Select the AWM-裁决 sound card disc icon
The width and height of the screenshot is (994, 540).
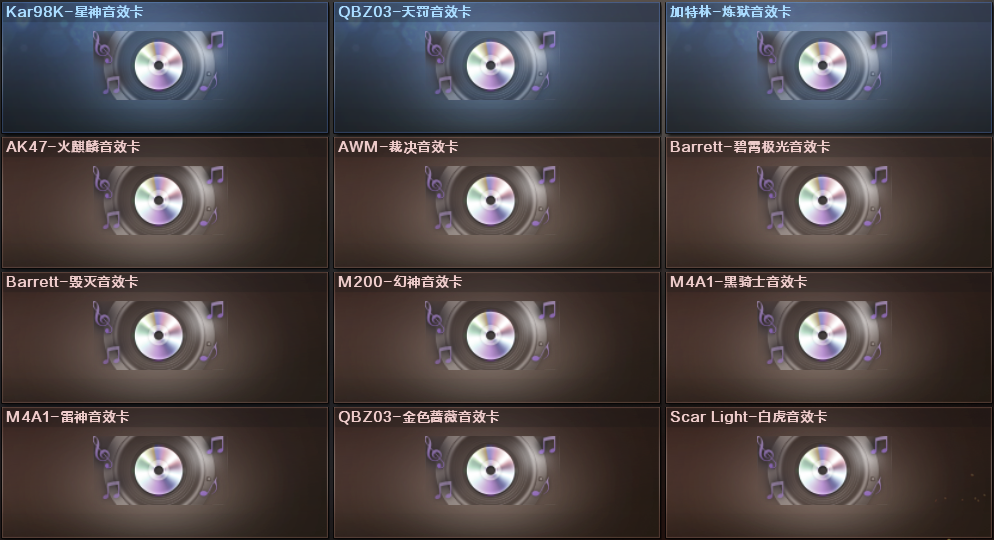(x=491, y=200)
